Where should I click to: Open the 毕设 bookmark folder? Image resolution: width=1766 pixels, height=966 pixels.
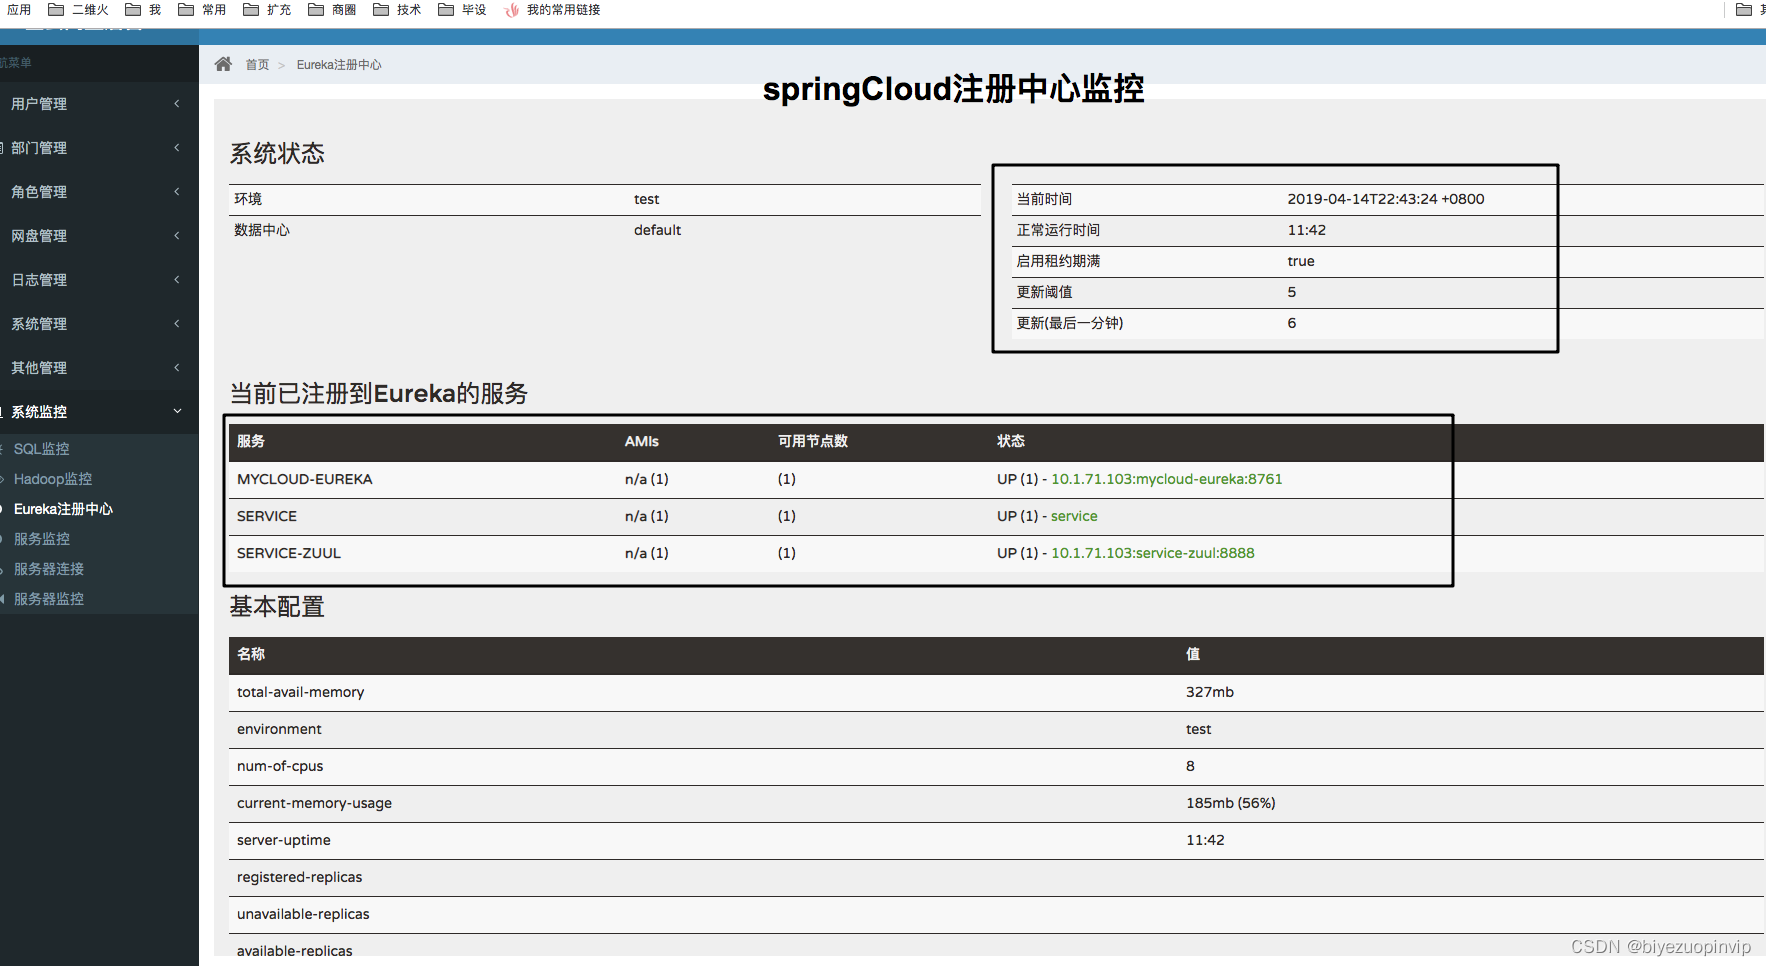pyautogui.click(x=462, y=10)
